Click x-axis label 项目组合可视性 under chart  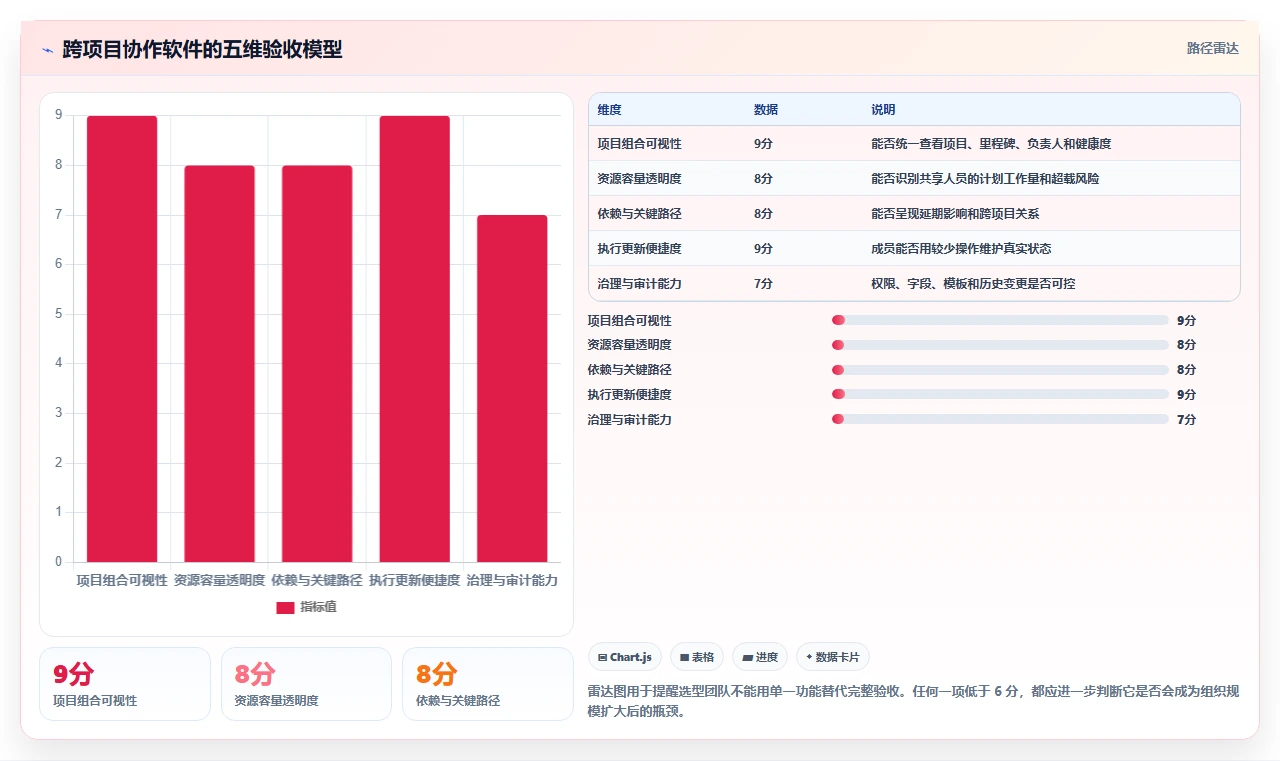pos(122,580)
